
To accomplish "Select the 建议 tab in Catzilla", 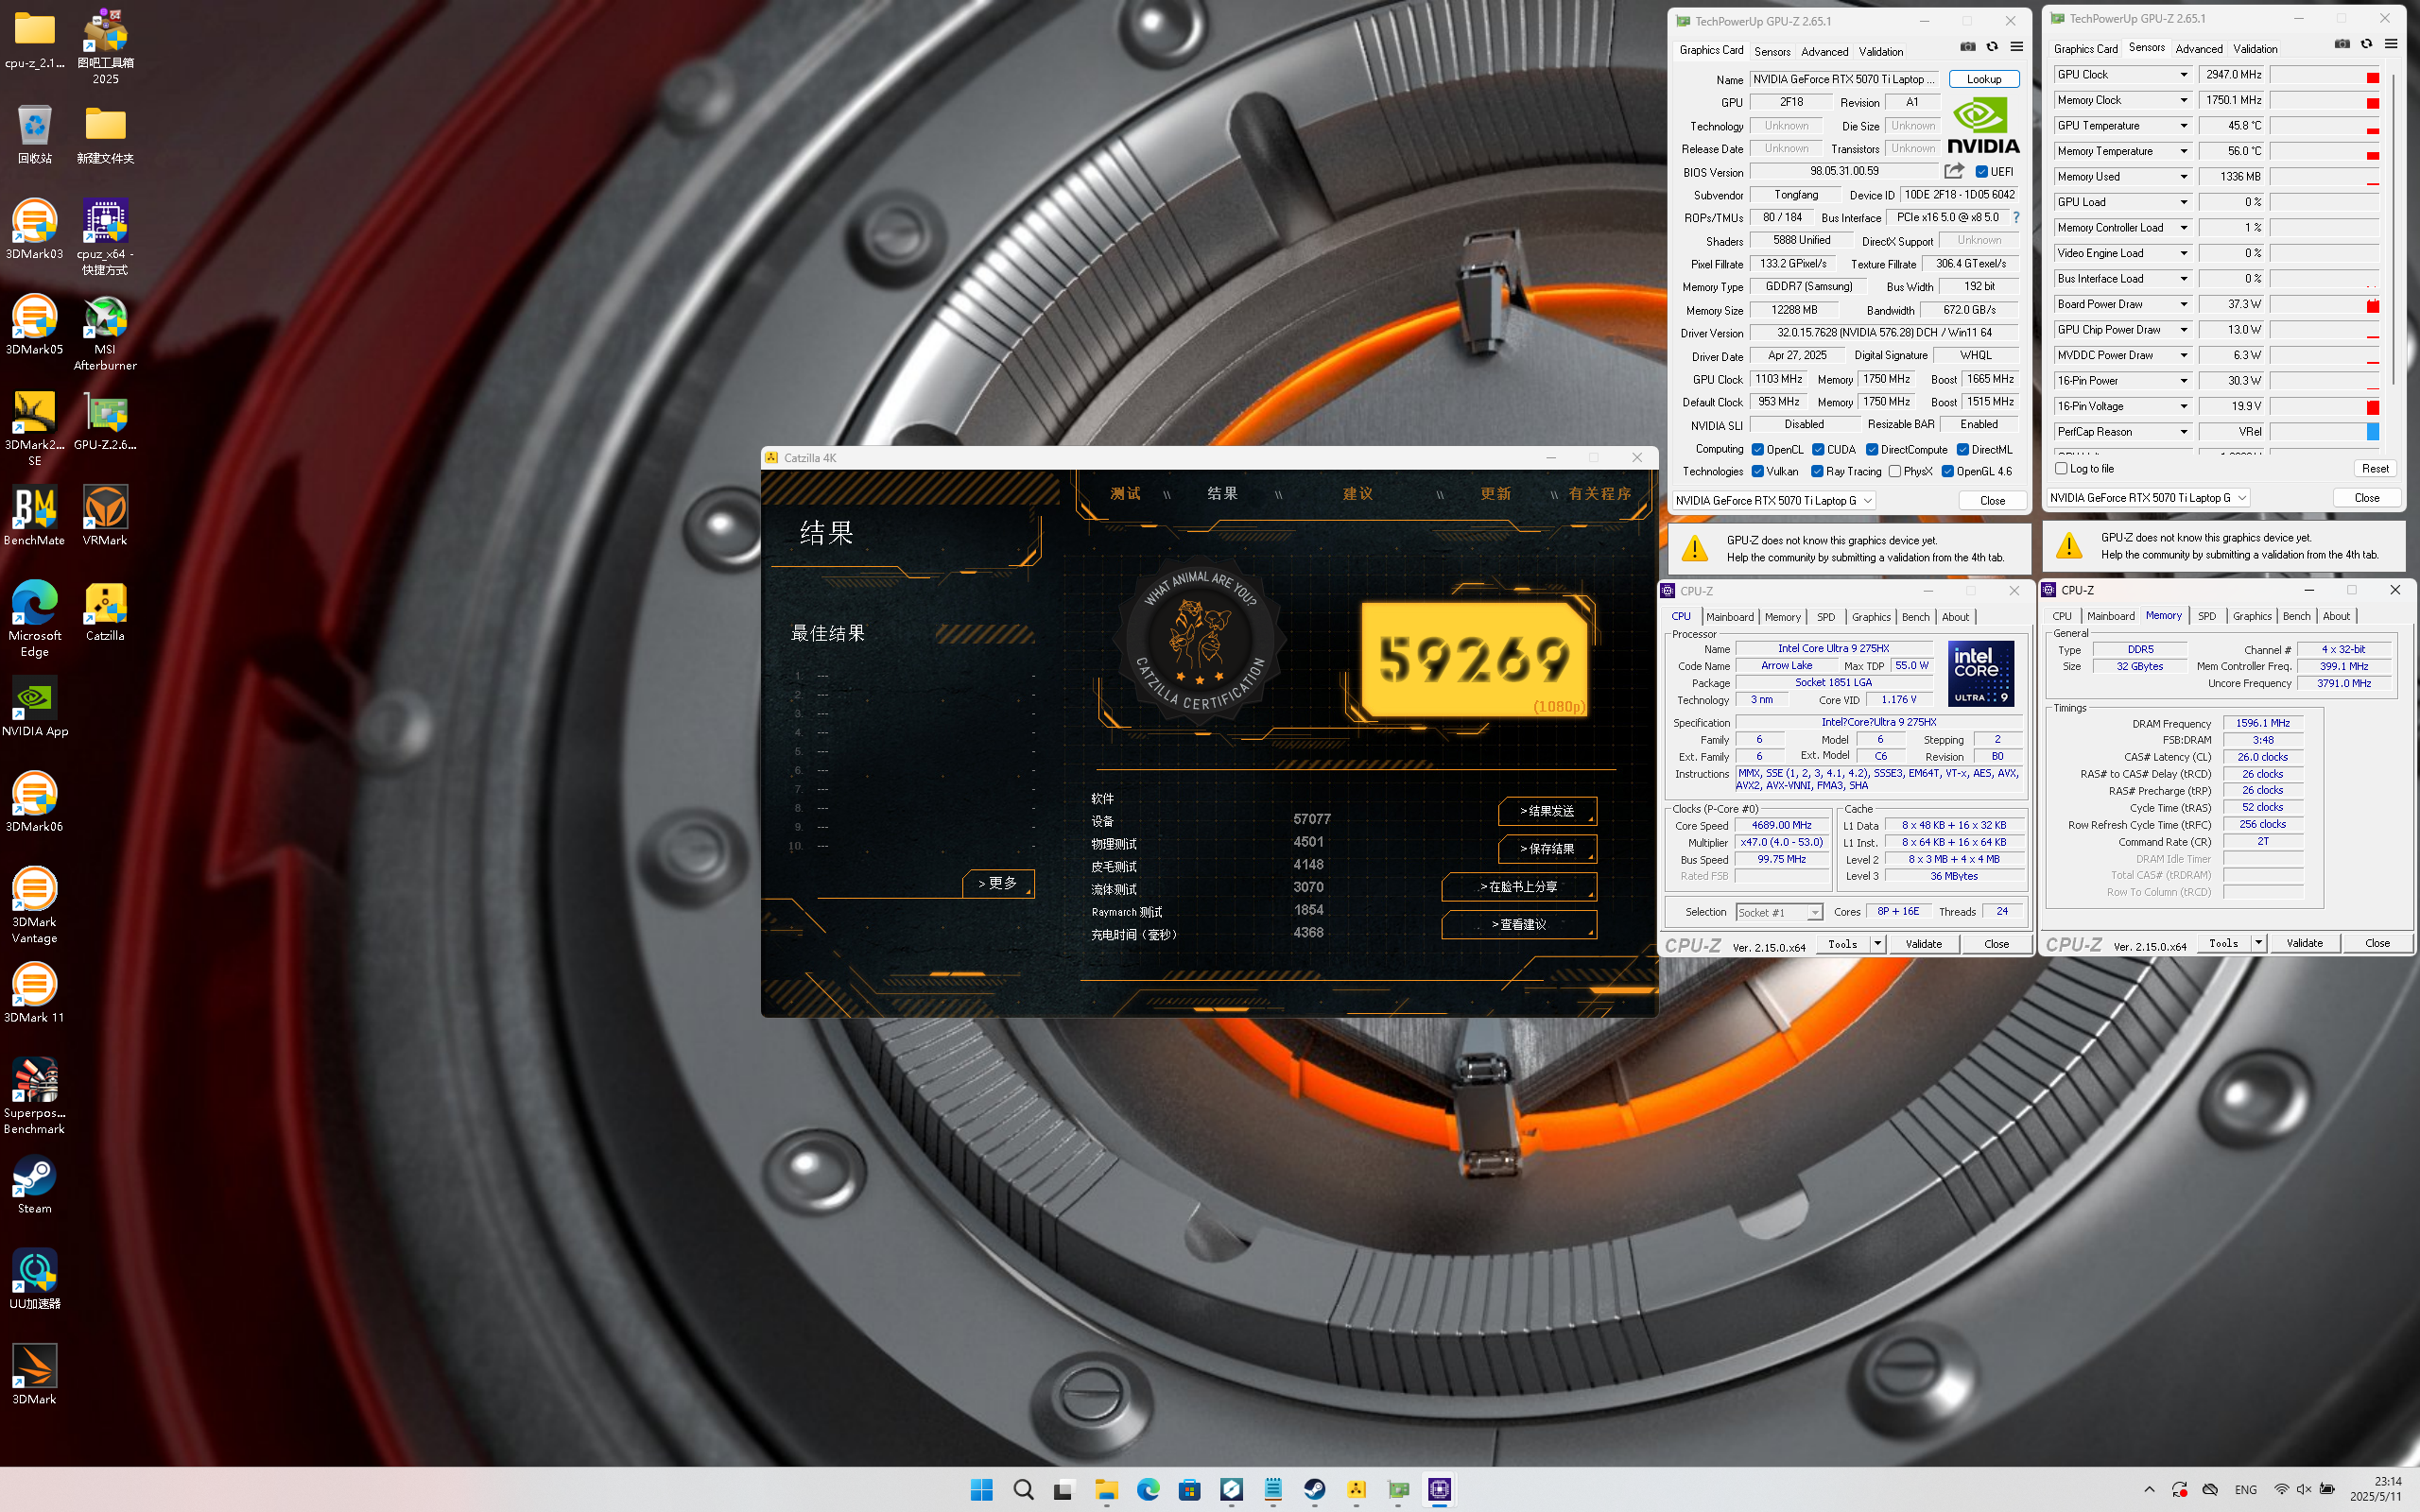I will pyautogui.click(x=1357, y=494).
